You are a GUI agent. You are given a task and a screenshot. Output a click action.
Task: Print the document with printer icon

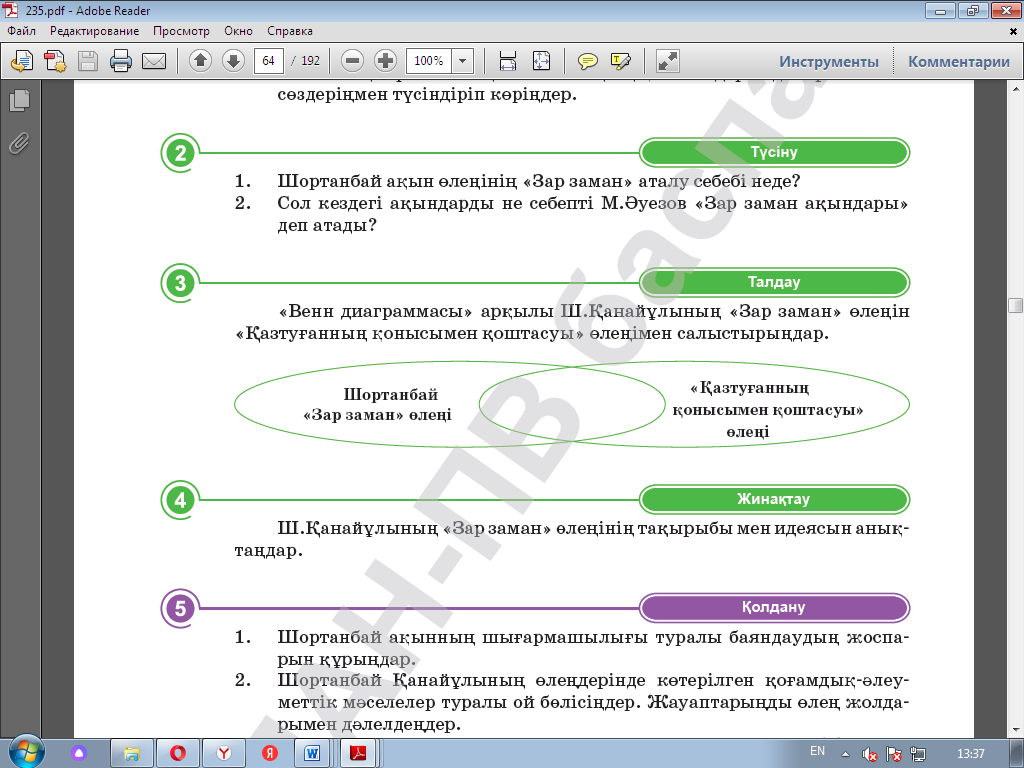[x=121, y=61]
